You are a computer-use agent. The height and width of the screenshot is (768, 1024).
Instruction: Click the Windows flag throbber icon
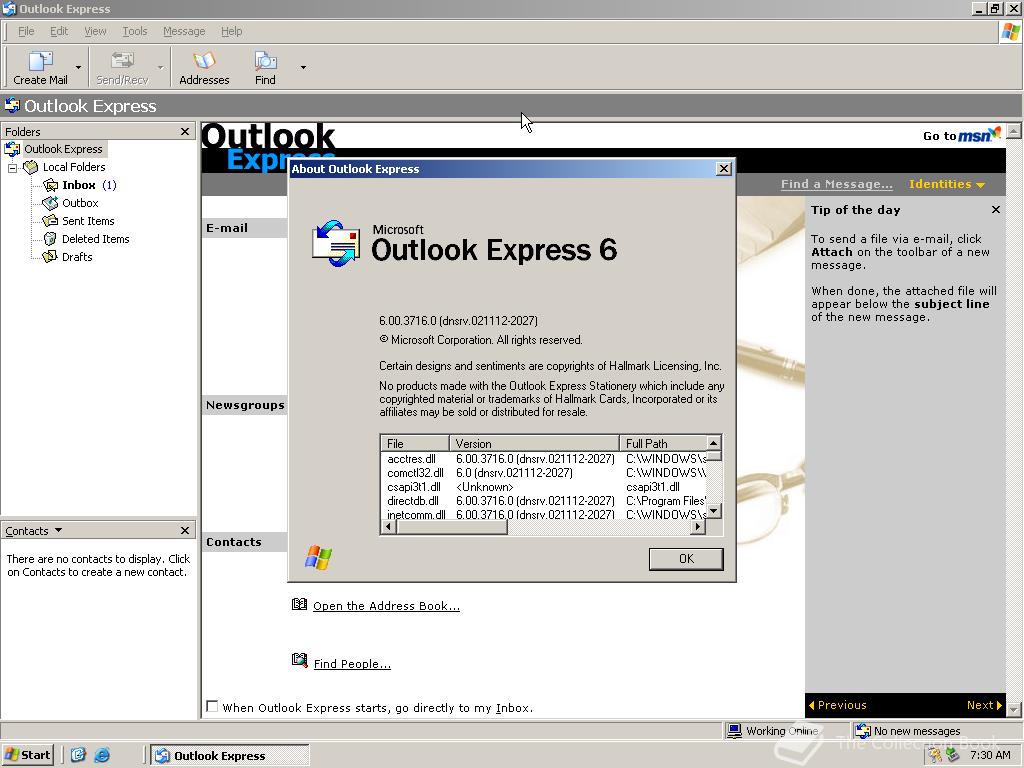(x=1011, y=31)
